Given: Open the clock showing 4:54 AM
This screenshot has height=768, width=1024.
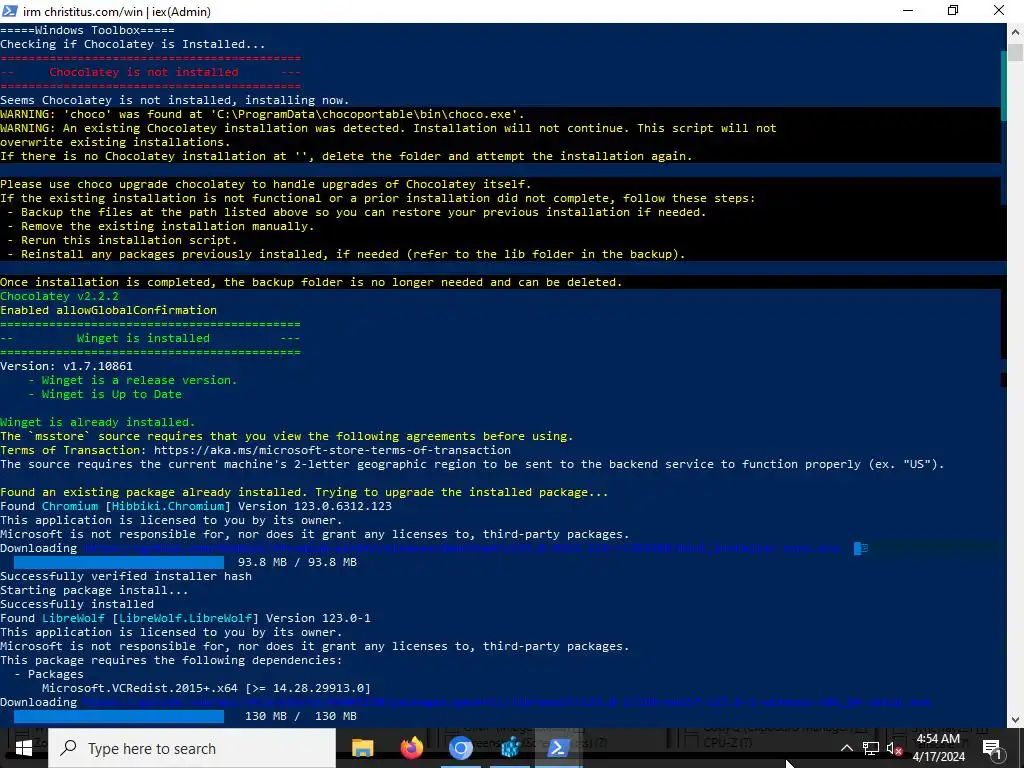Looking at the screenshot, I should click(938, 748).
